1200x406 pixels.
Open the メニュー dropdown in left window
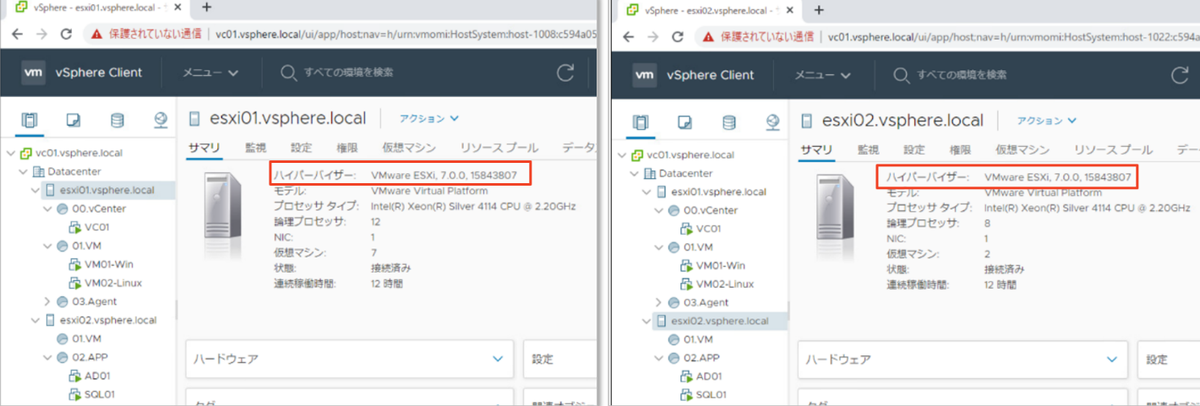tap(210, 73)
